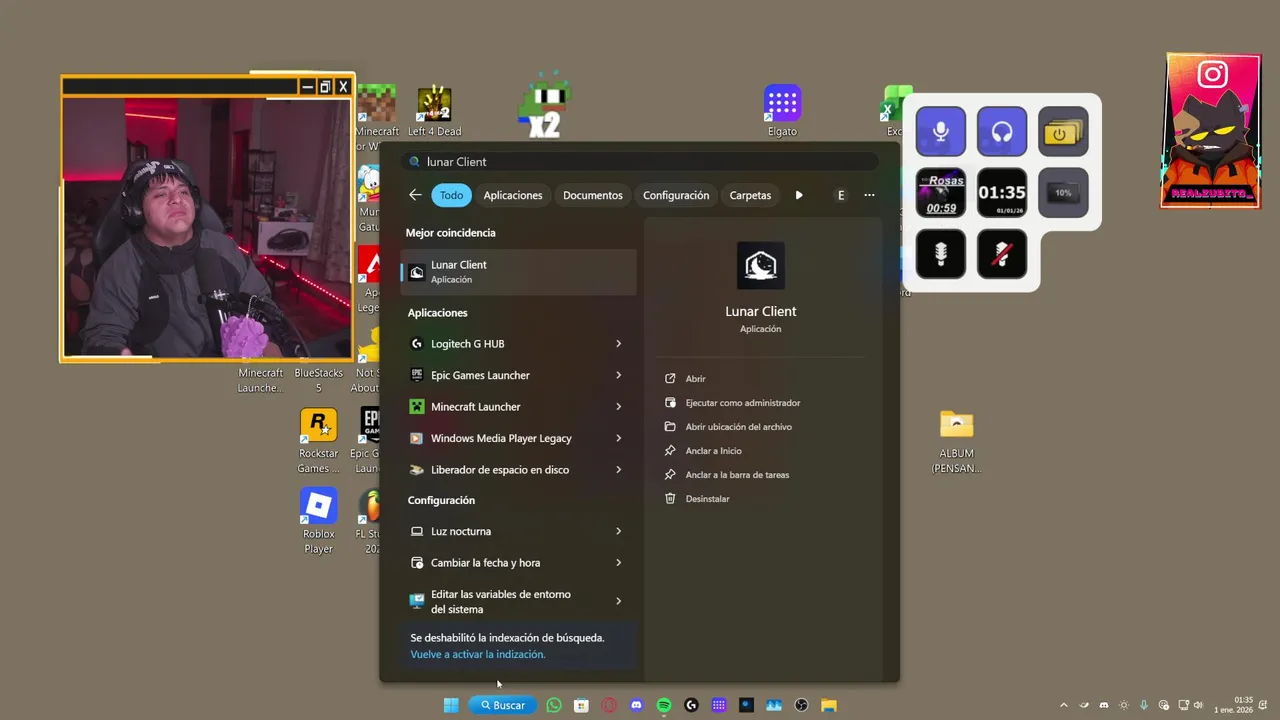Go back with the search panel arrow
This screenshot has height=720, width=1280.
tap(415, 195)
